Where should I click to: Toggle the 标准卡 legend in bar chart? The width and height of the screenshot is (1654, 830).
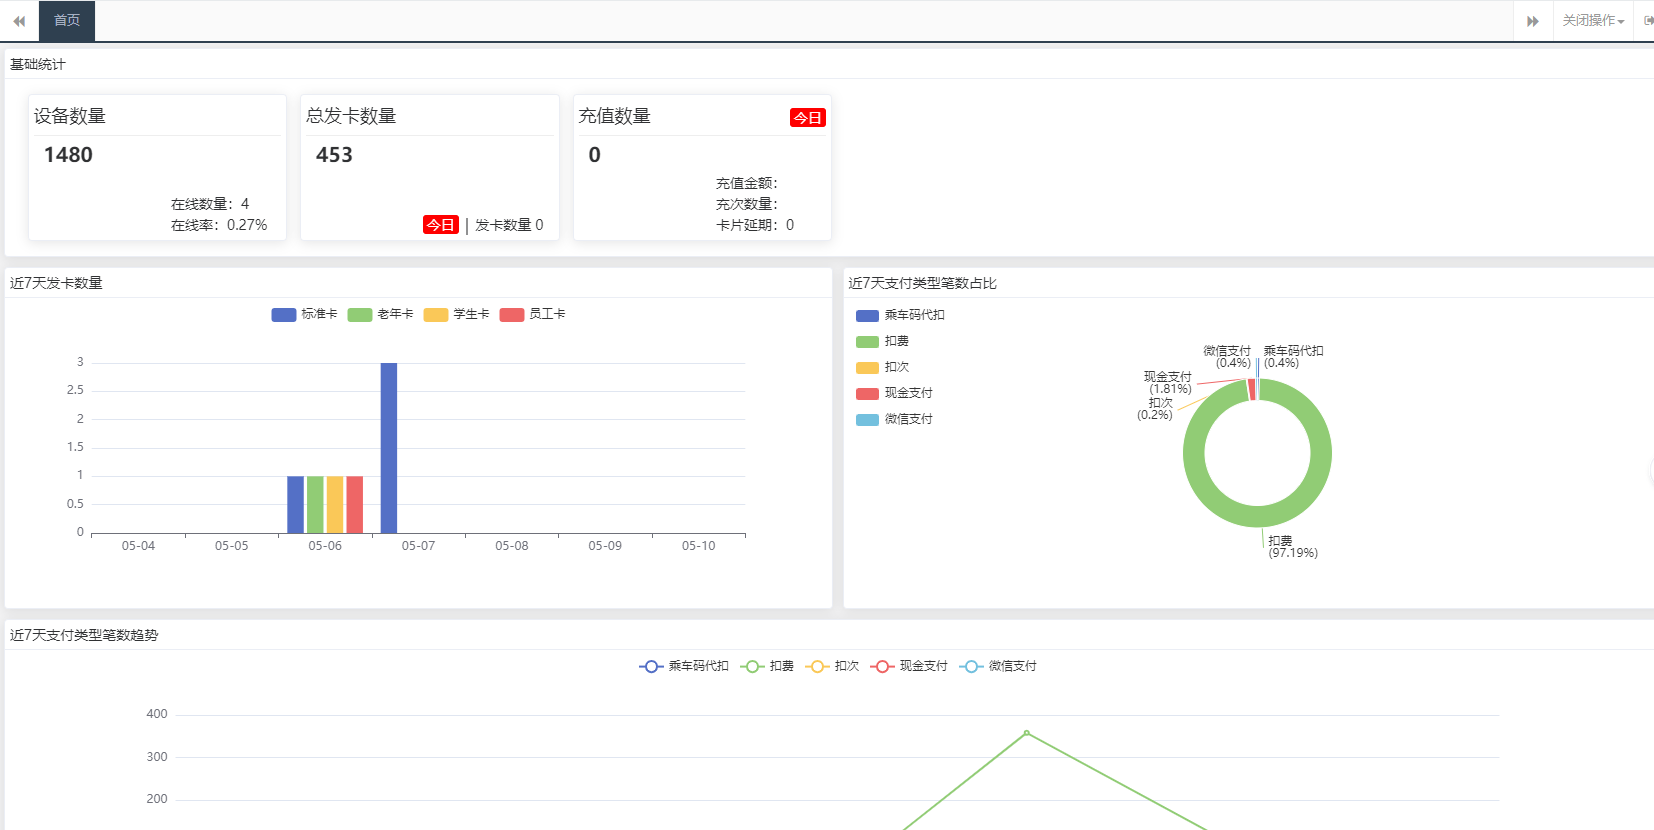304,314
